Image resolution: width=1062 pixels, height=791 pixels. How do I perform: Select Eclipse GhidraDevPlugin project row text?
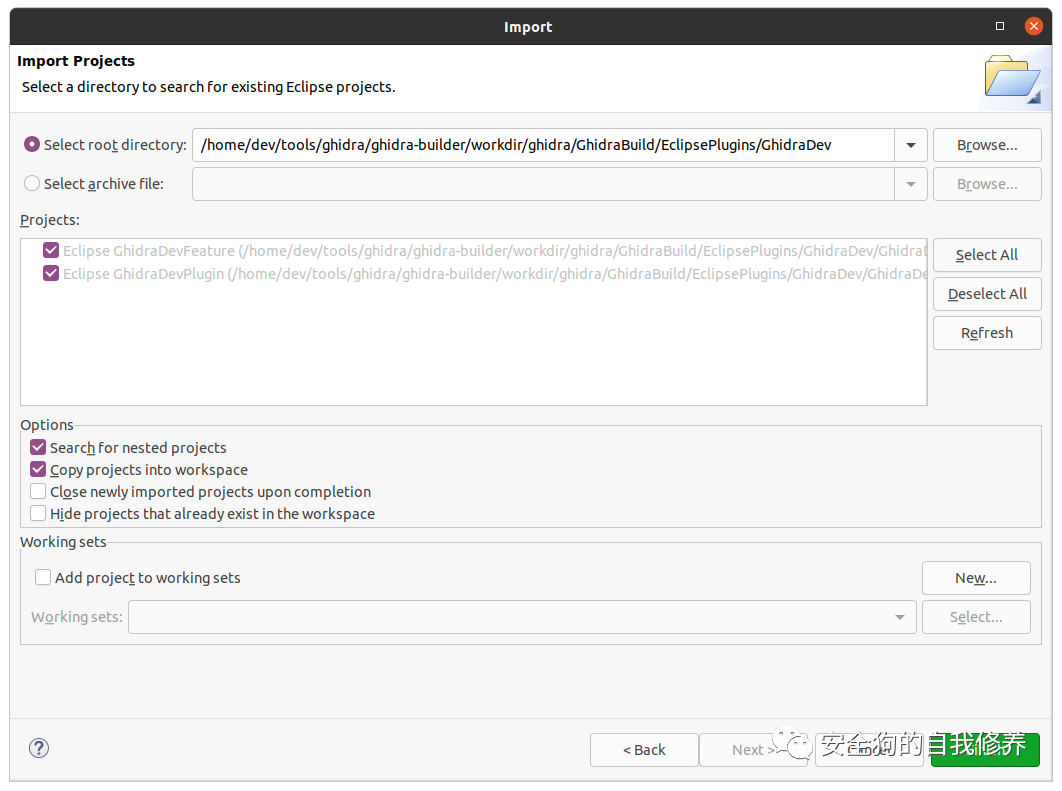[x=494, y=274]
